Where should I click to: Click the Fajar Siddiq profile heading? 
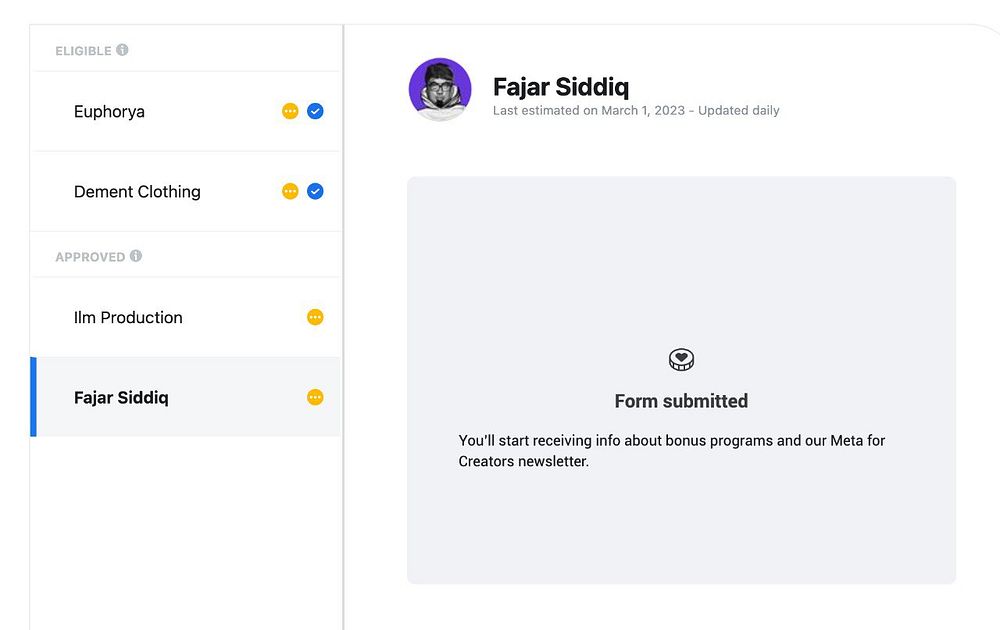(561, 87)
